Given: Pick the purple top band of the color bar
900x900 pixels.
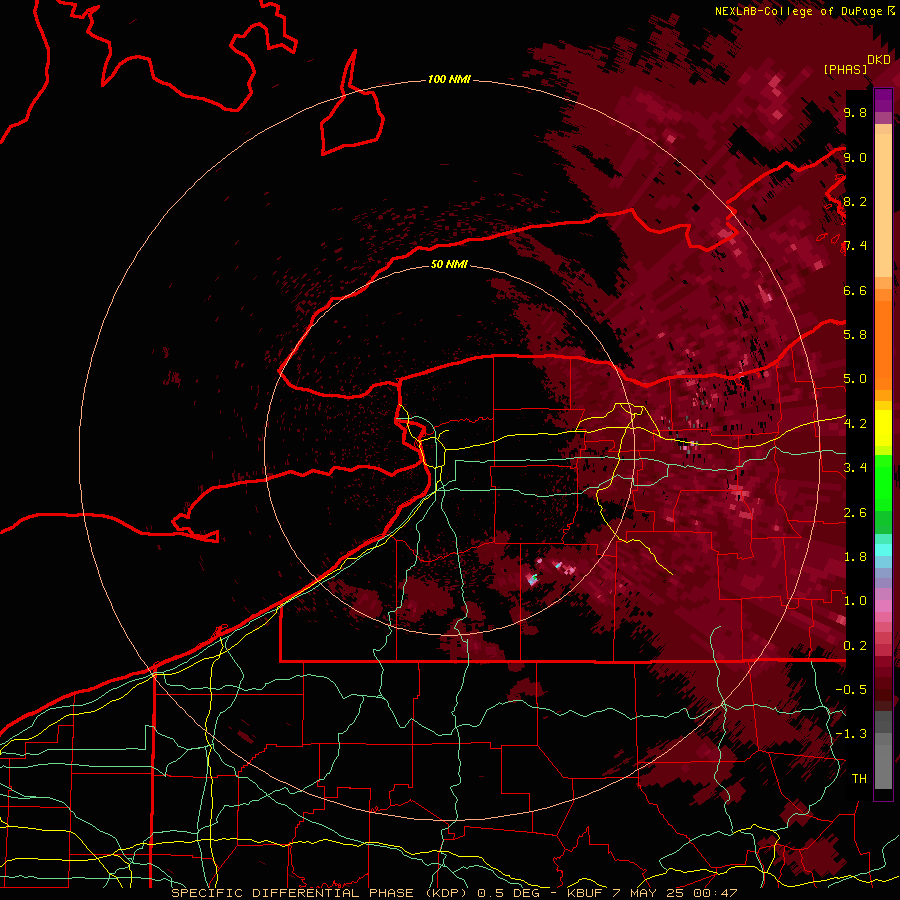Looking at the screenshot, I should (x=883, y=100).
